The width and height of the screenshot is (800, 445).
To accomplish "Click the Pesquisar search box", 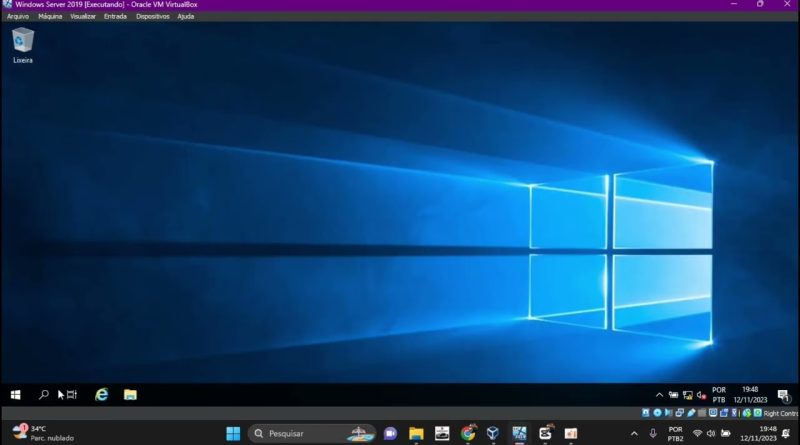I will [x=312, y=433].
